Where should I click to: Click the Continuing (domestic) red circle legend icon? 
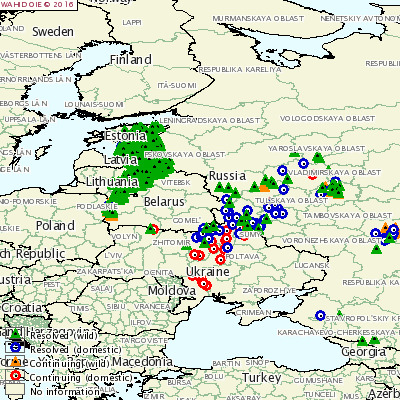click(15, 376)
